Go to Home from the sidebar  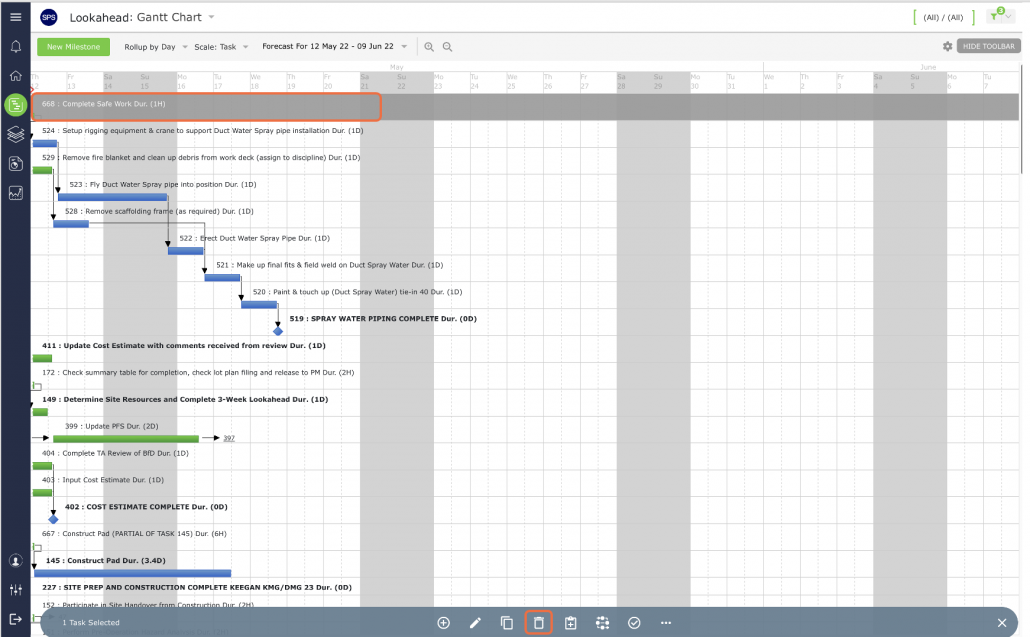16,76
